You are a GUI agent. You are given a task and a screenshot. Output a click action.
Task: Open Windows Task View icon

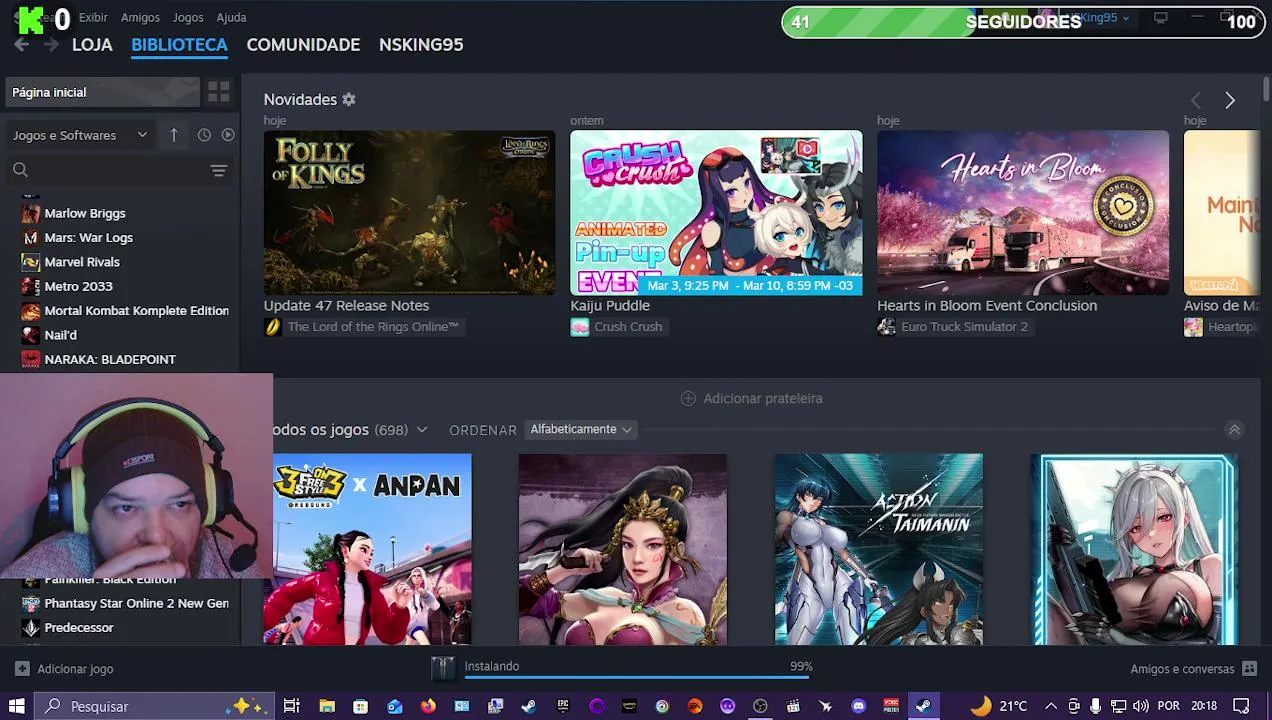point(292,706)
